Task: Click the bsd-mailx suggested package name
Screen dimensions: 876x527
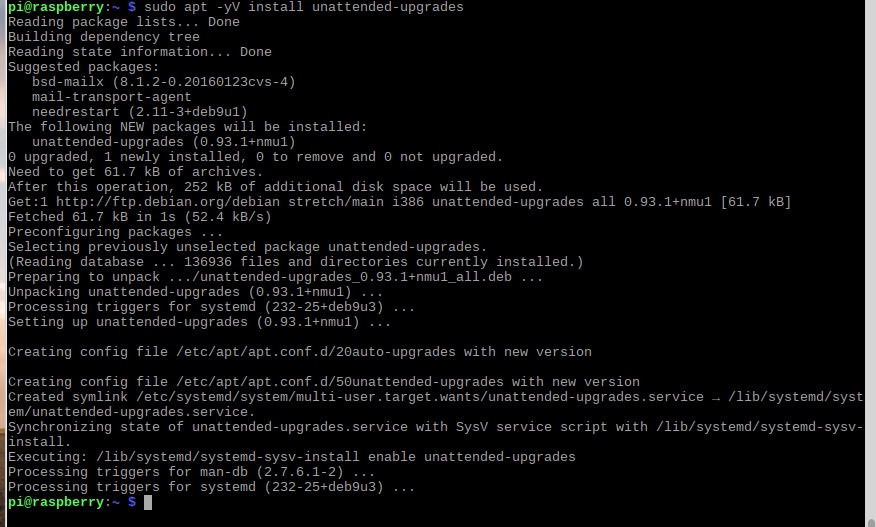Action: (x=68, y=82)
